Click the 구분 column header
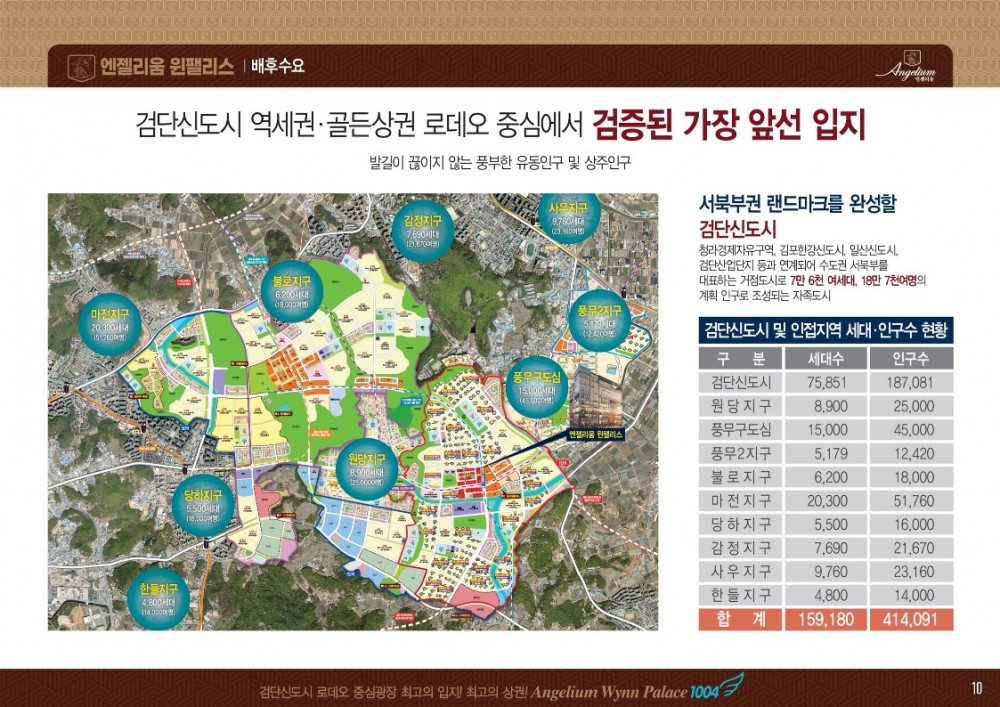 click(x=740, y=359)
